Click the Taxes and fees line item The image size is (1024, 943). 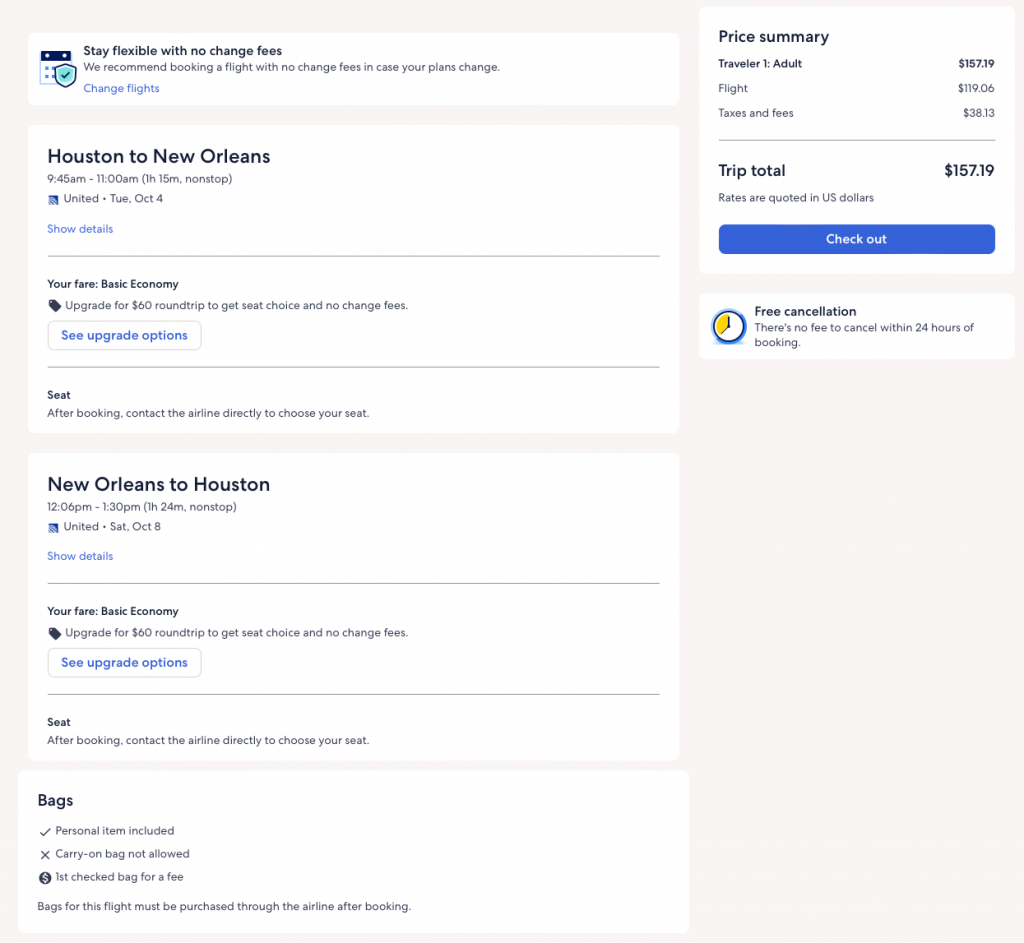(x=756, y=113)
